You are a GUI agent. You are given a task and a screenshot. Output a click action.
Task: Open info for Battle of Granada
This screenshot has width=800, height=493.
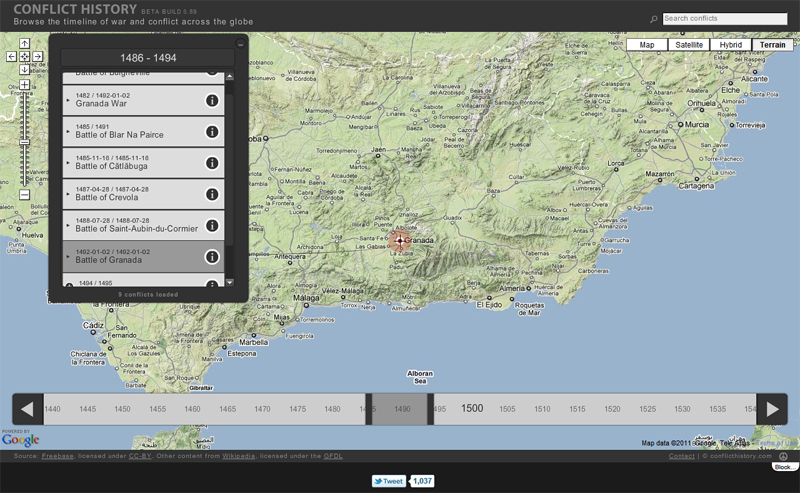(x=212, y=257)
